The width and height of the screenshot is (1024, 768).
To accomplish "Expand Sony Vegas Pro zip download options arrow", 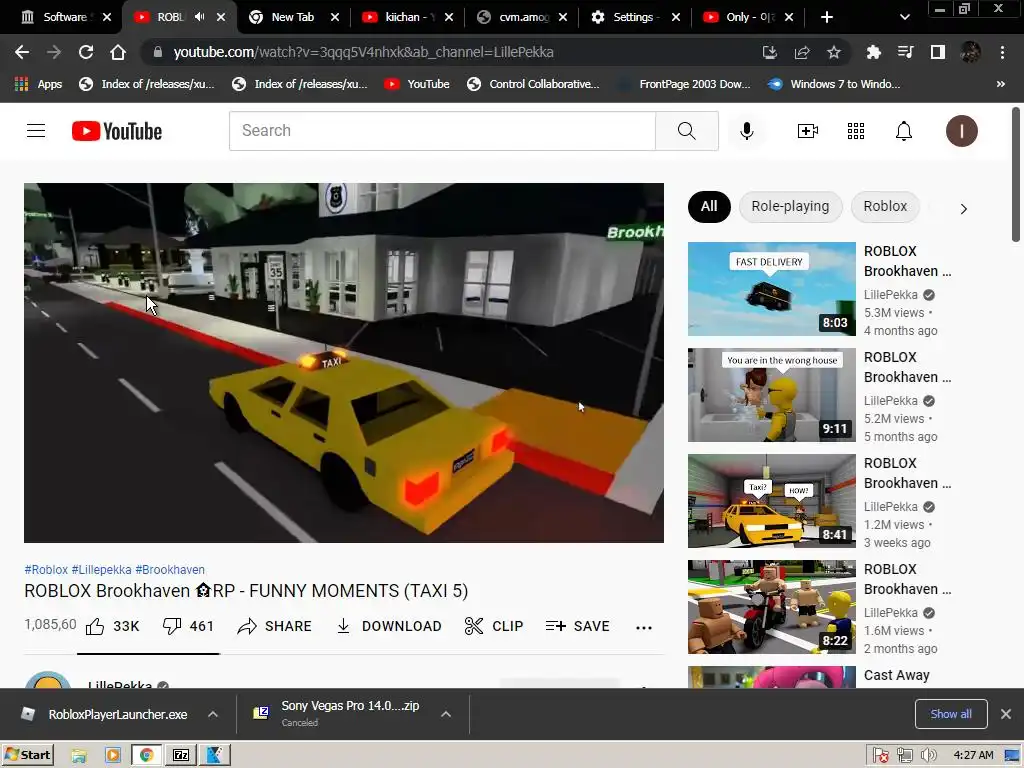I will click(x=446, y=714).
